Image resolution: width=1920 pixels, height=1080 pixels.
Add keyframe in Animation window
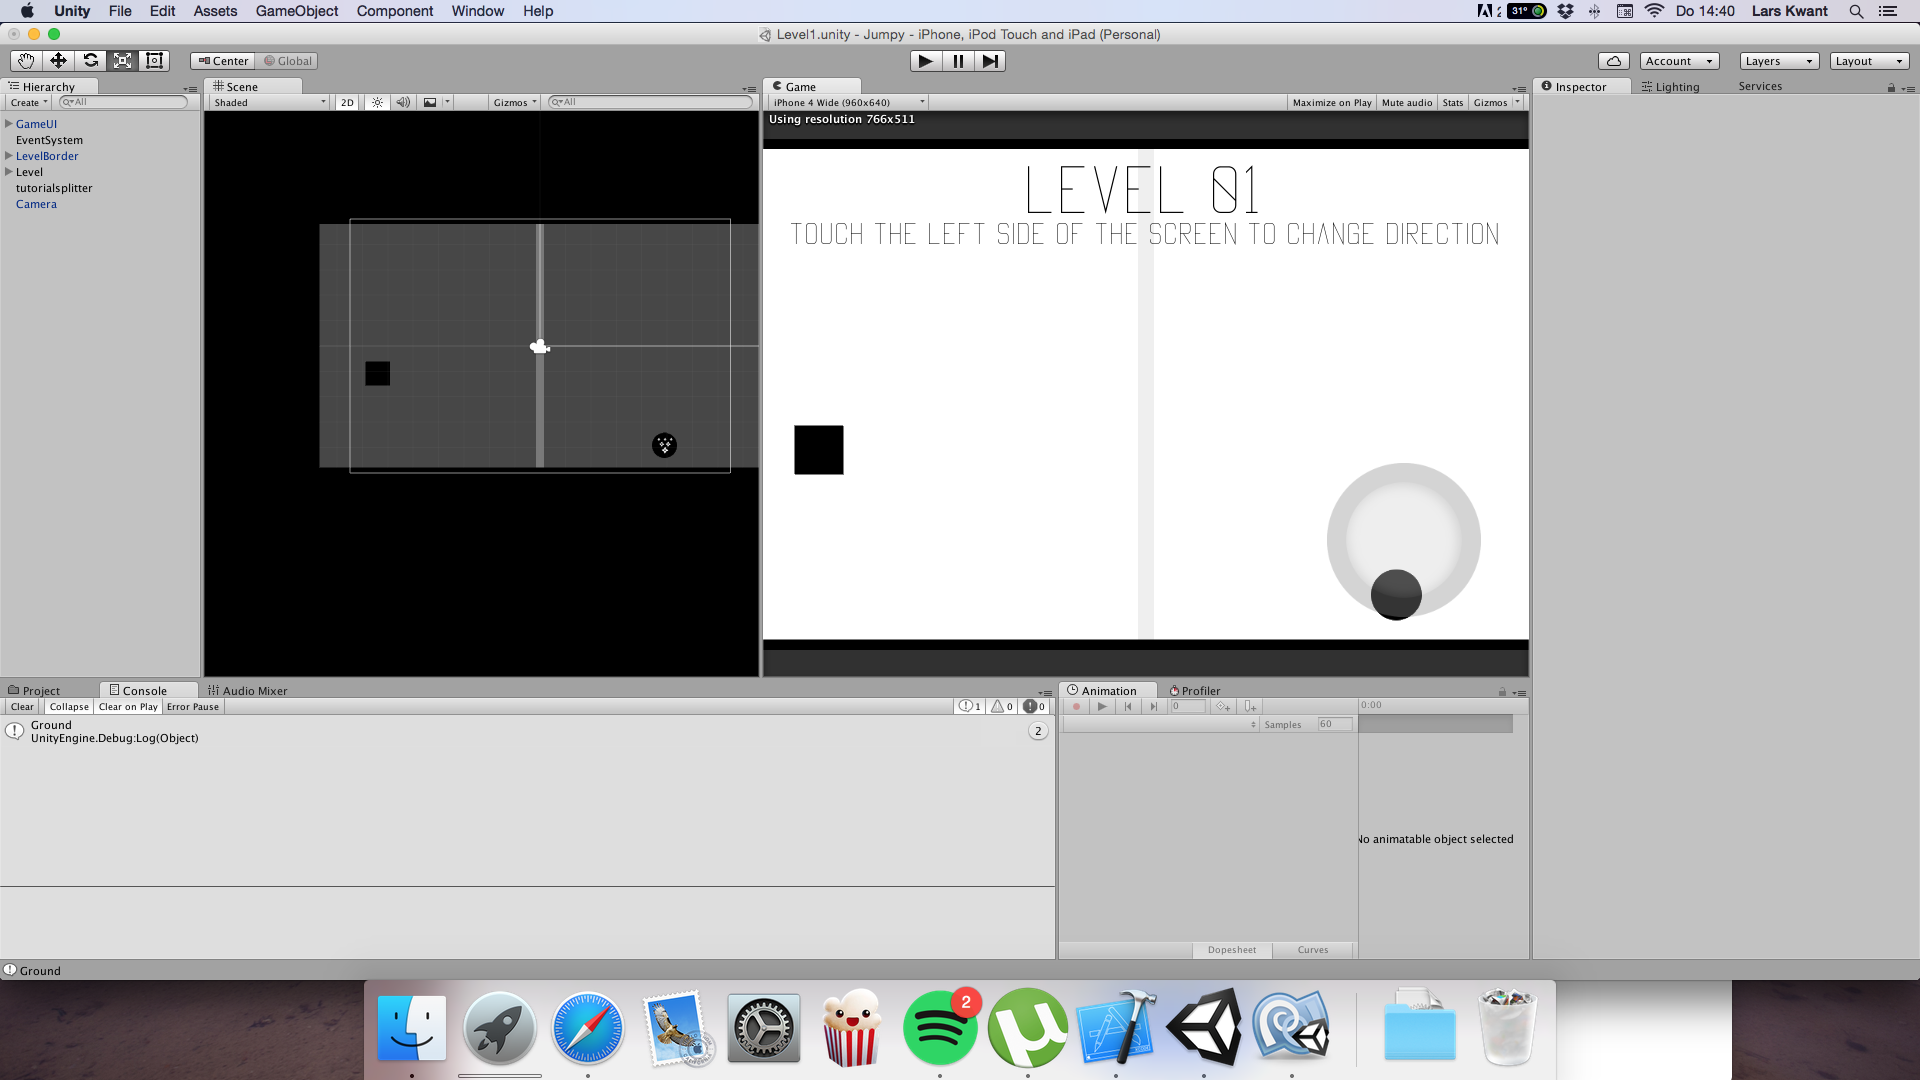click(x=1223, y=706)
